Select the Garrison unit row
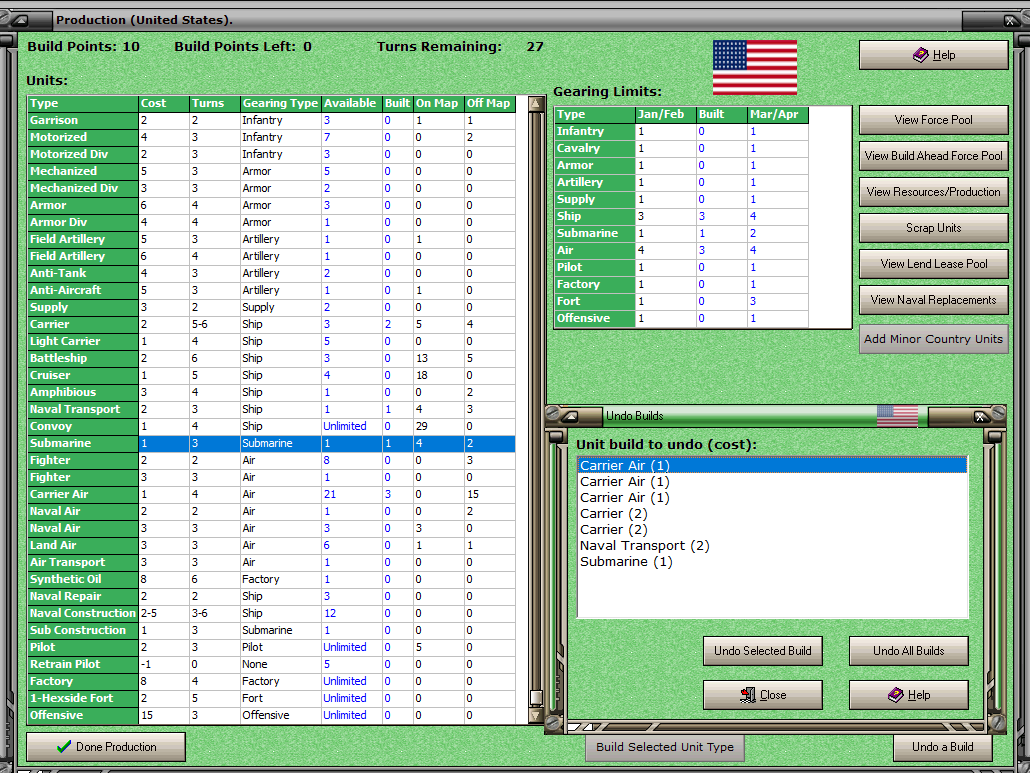The width and height of the screenshot is (1030, 773). click(271, 120)
